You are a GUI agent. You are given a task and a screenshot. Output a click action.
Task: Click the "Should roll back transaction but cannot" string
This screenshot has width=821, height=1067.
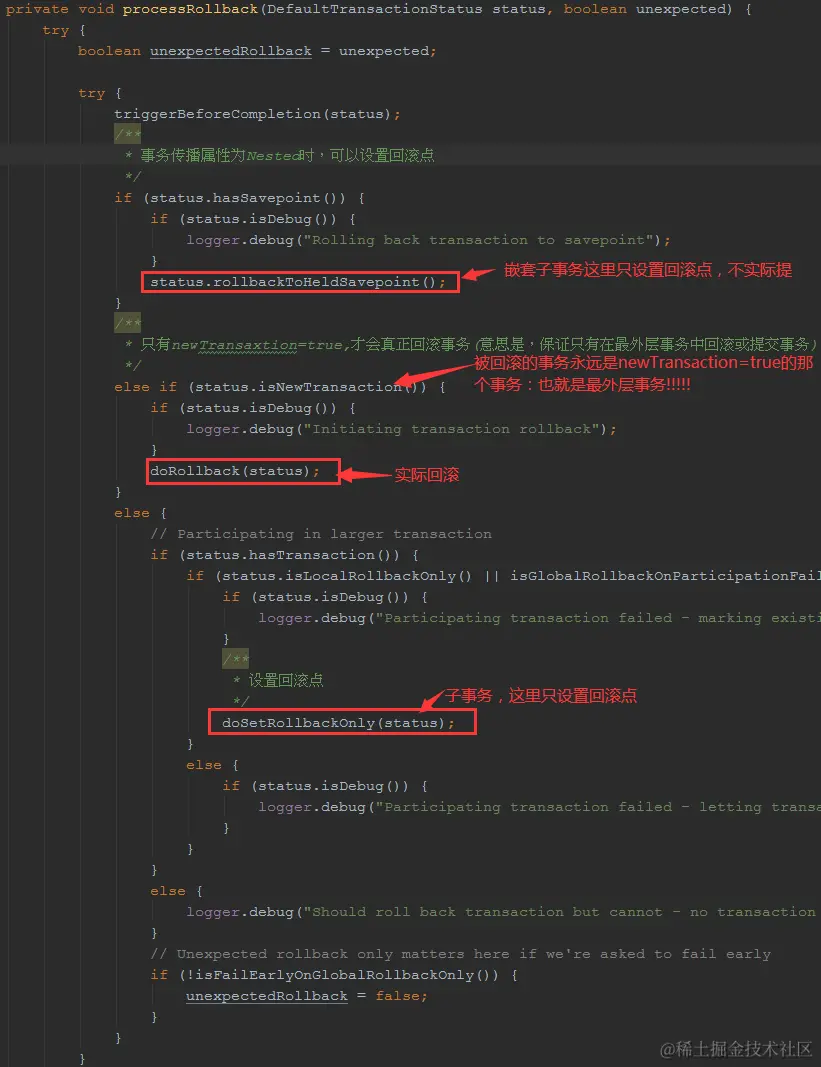coord(562,912)
